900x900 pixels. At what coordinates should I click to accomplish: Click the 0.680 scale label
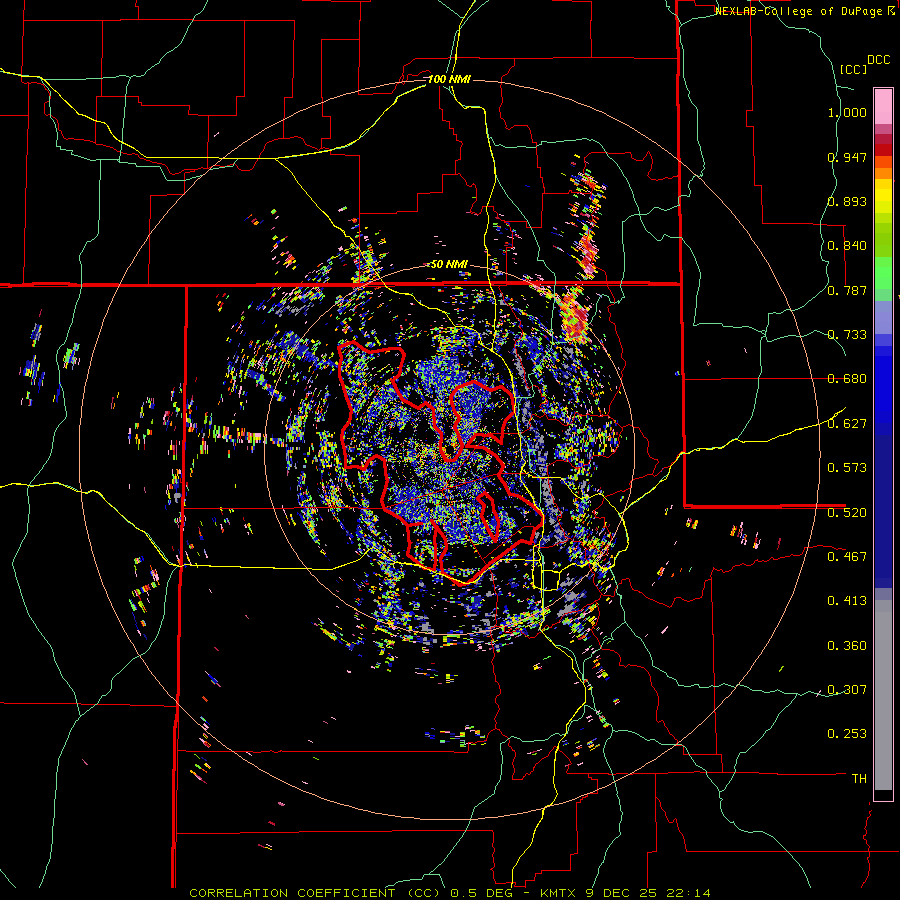tap(847, 379)
